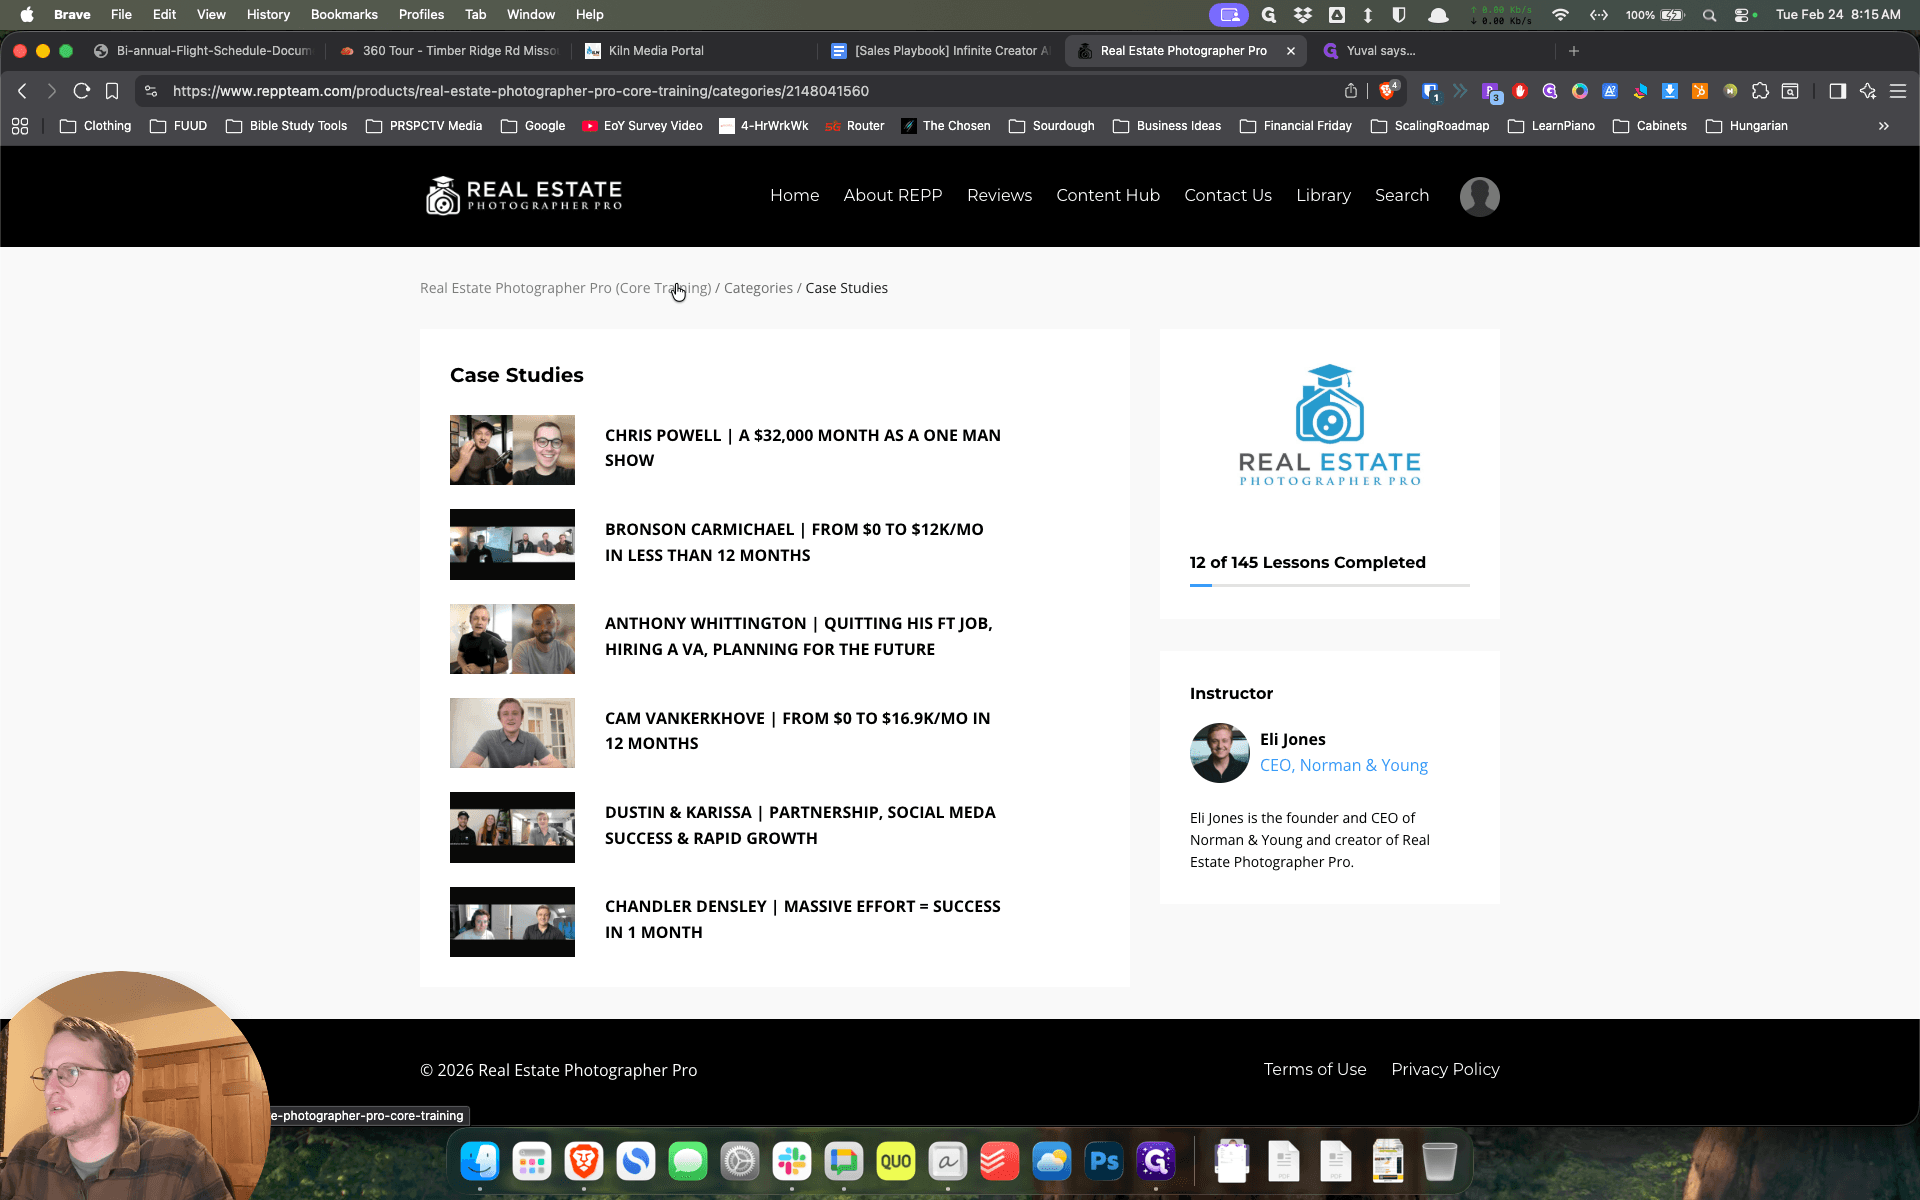Open Messages app in the dock
1920x1200 pixels.
(688, 1161)
